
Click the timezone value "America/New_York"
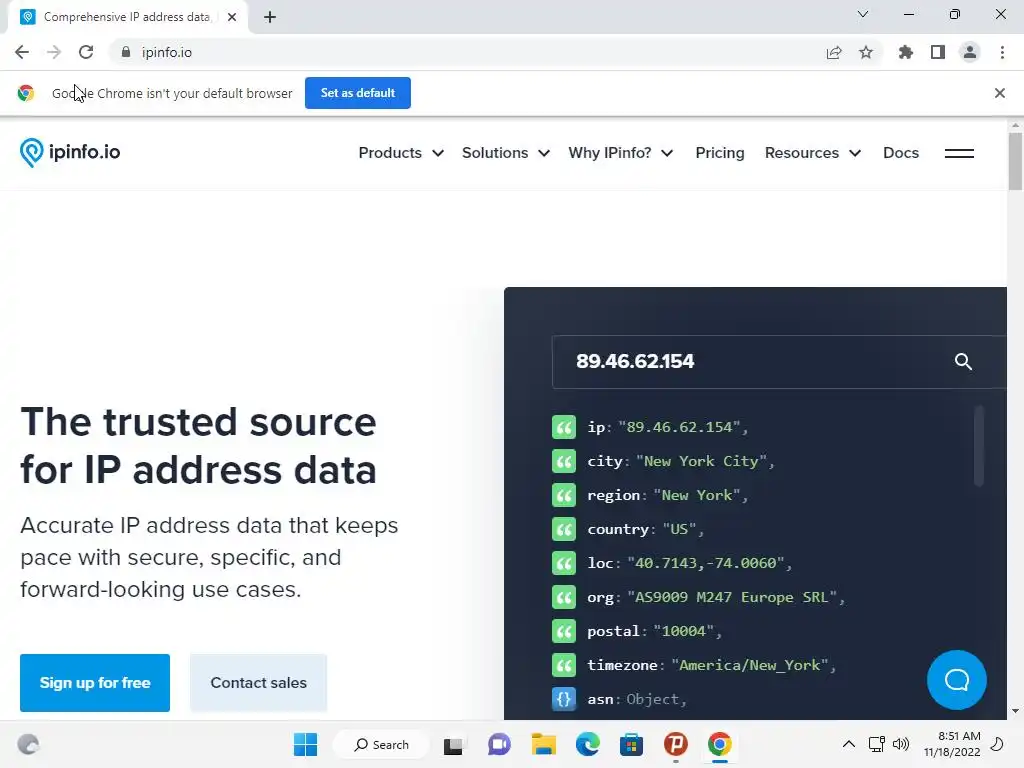coord(750,665)
